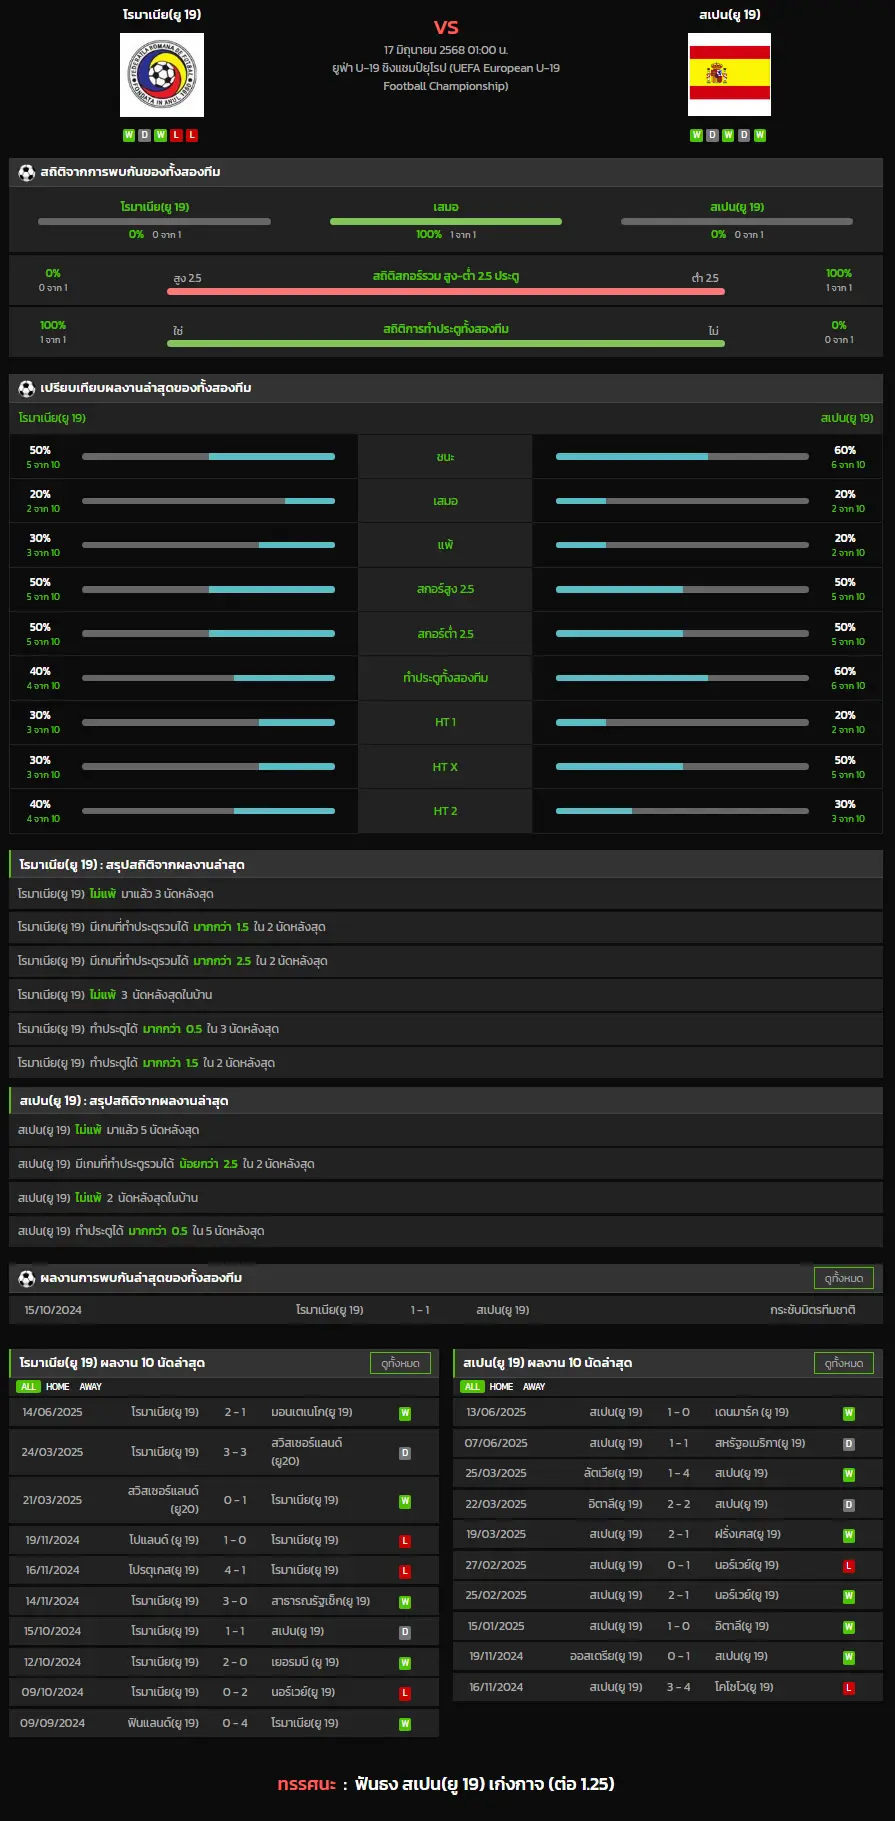The width and height of the screenshot is (895, 1821).
Task: Click L badge of the 16/11/2024 Spain match
Action: tap(849, 1688)
